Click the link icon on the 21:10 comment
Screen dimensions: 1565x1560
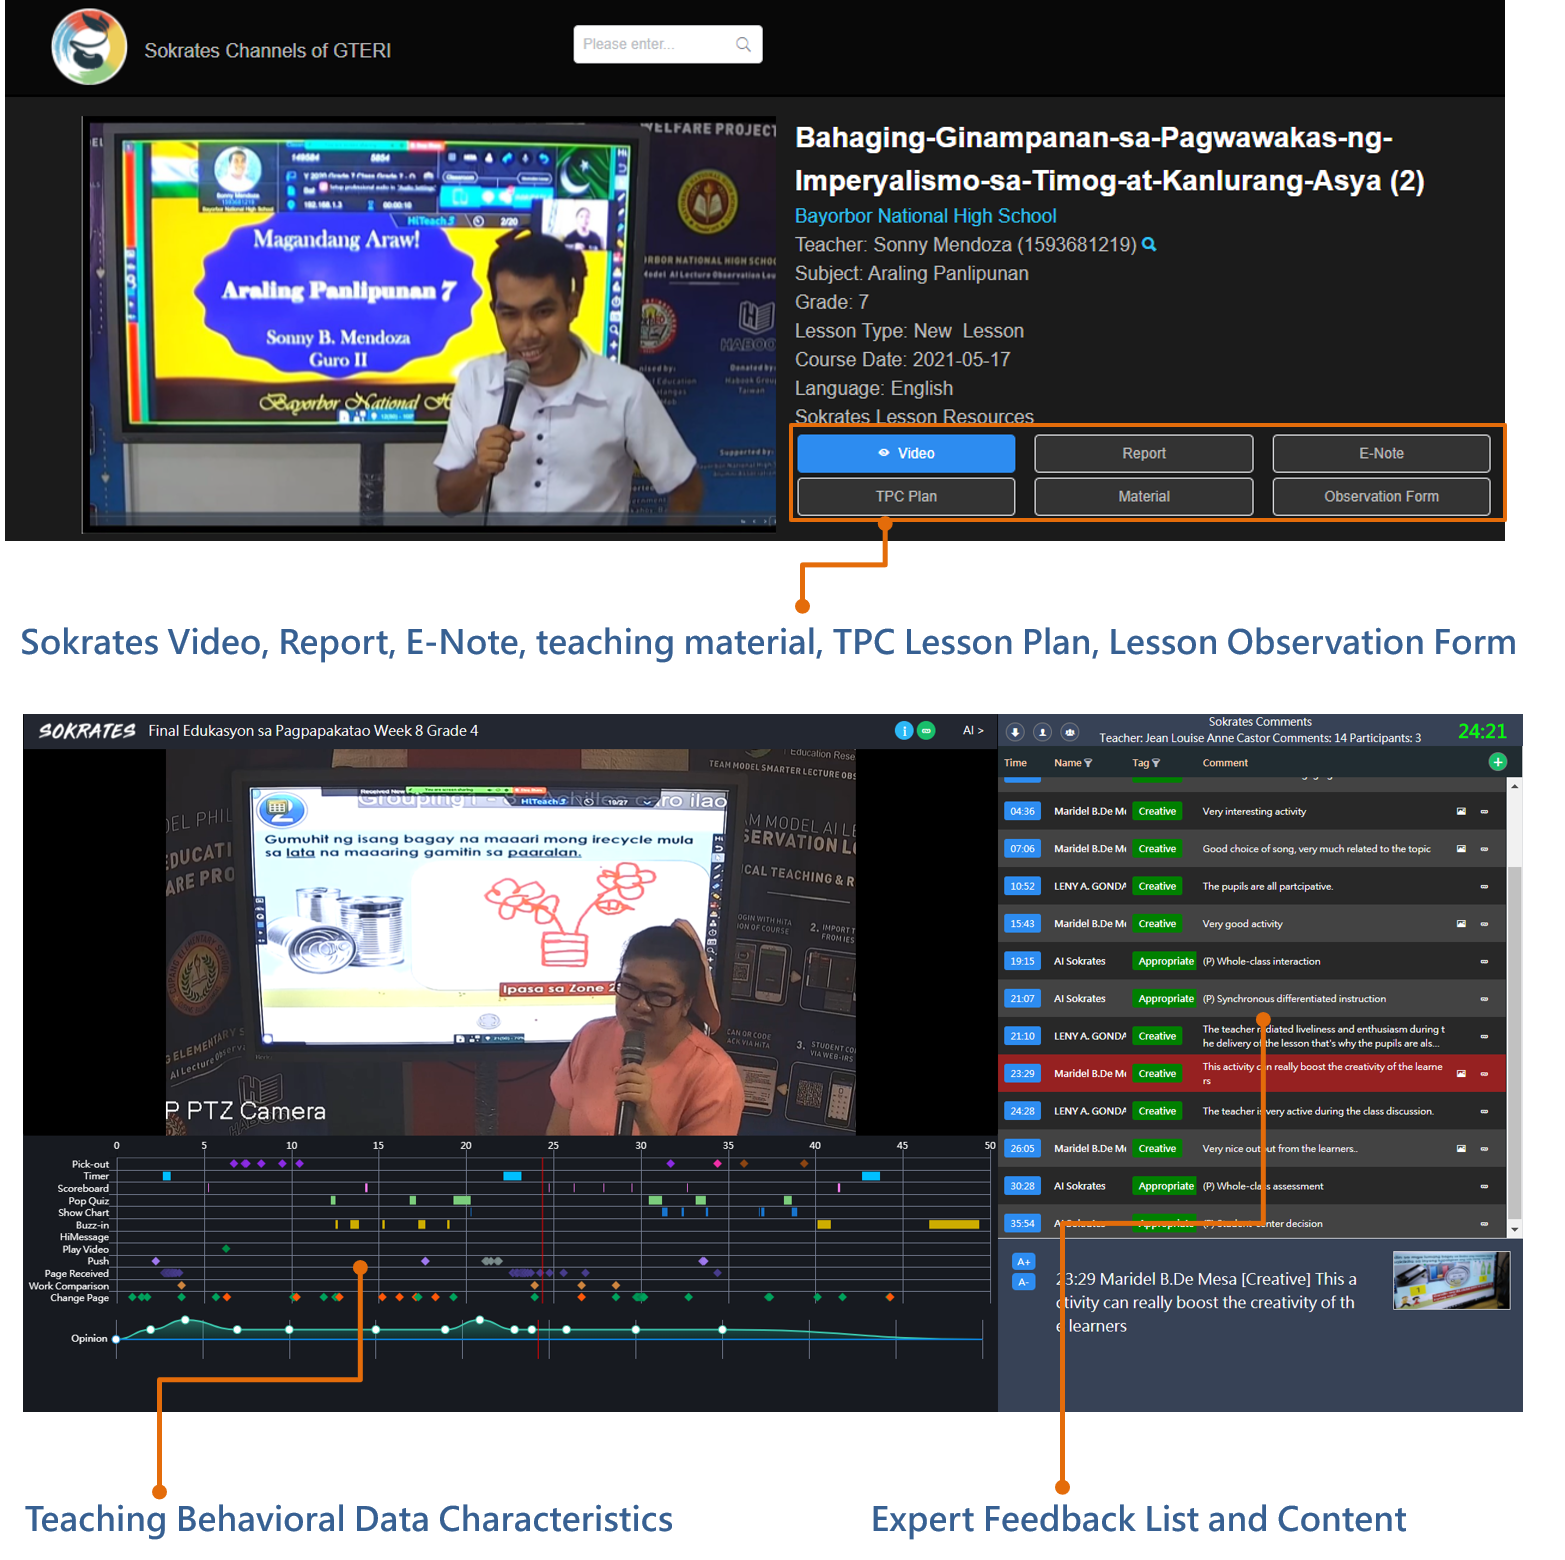click(1484, 1036)
